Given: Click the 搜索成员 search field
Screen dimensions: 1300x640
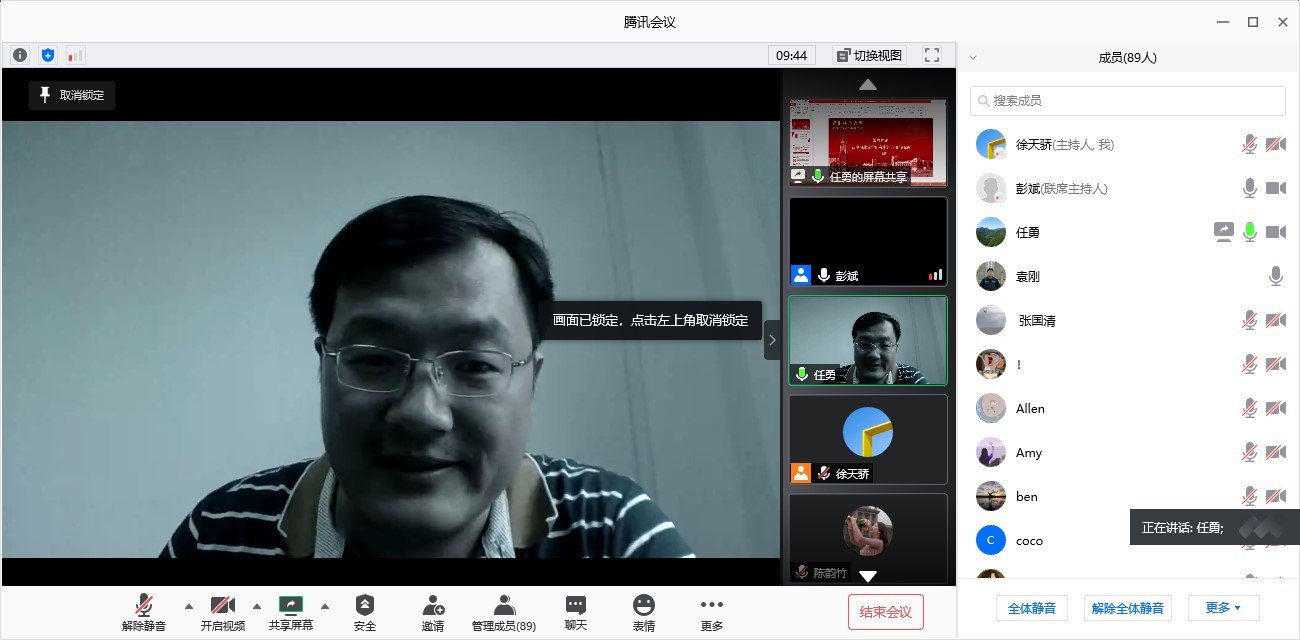Looking at the screenshot, I should click(1127, 100).
